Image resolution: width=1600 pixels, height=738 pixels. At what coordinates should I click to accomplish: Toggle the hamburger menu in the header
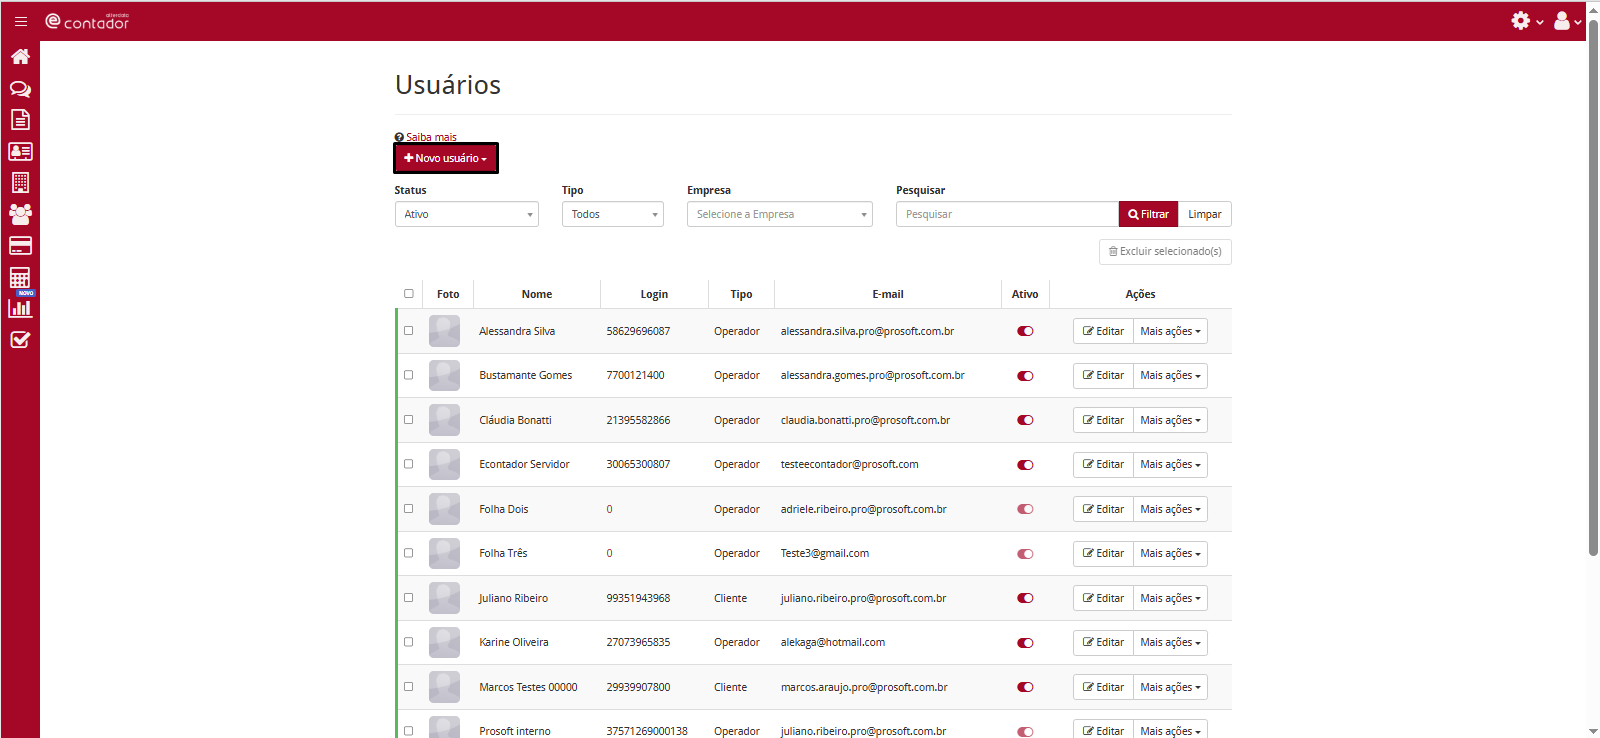click(21, 21)
